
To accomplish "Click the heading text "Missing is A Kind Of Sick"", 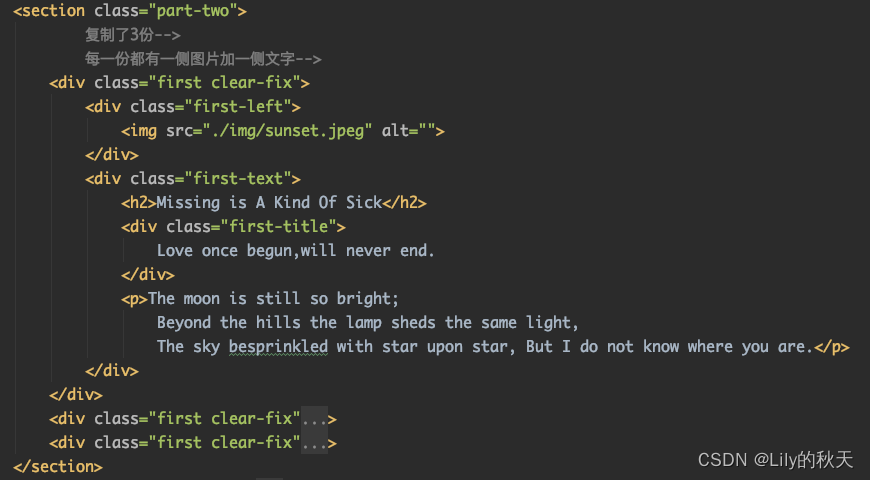I will (269, 203).
